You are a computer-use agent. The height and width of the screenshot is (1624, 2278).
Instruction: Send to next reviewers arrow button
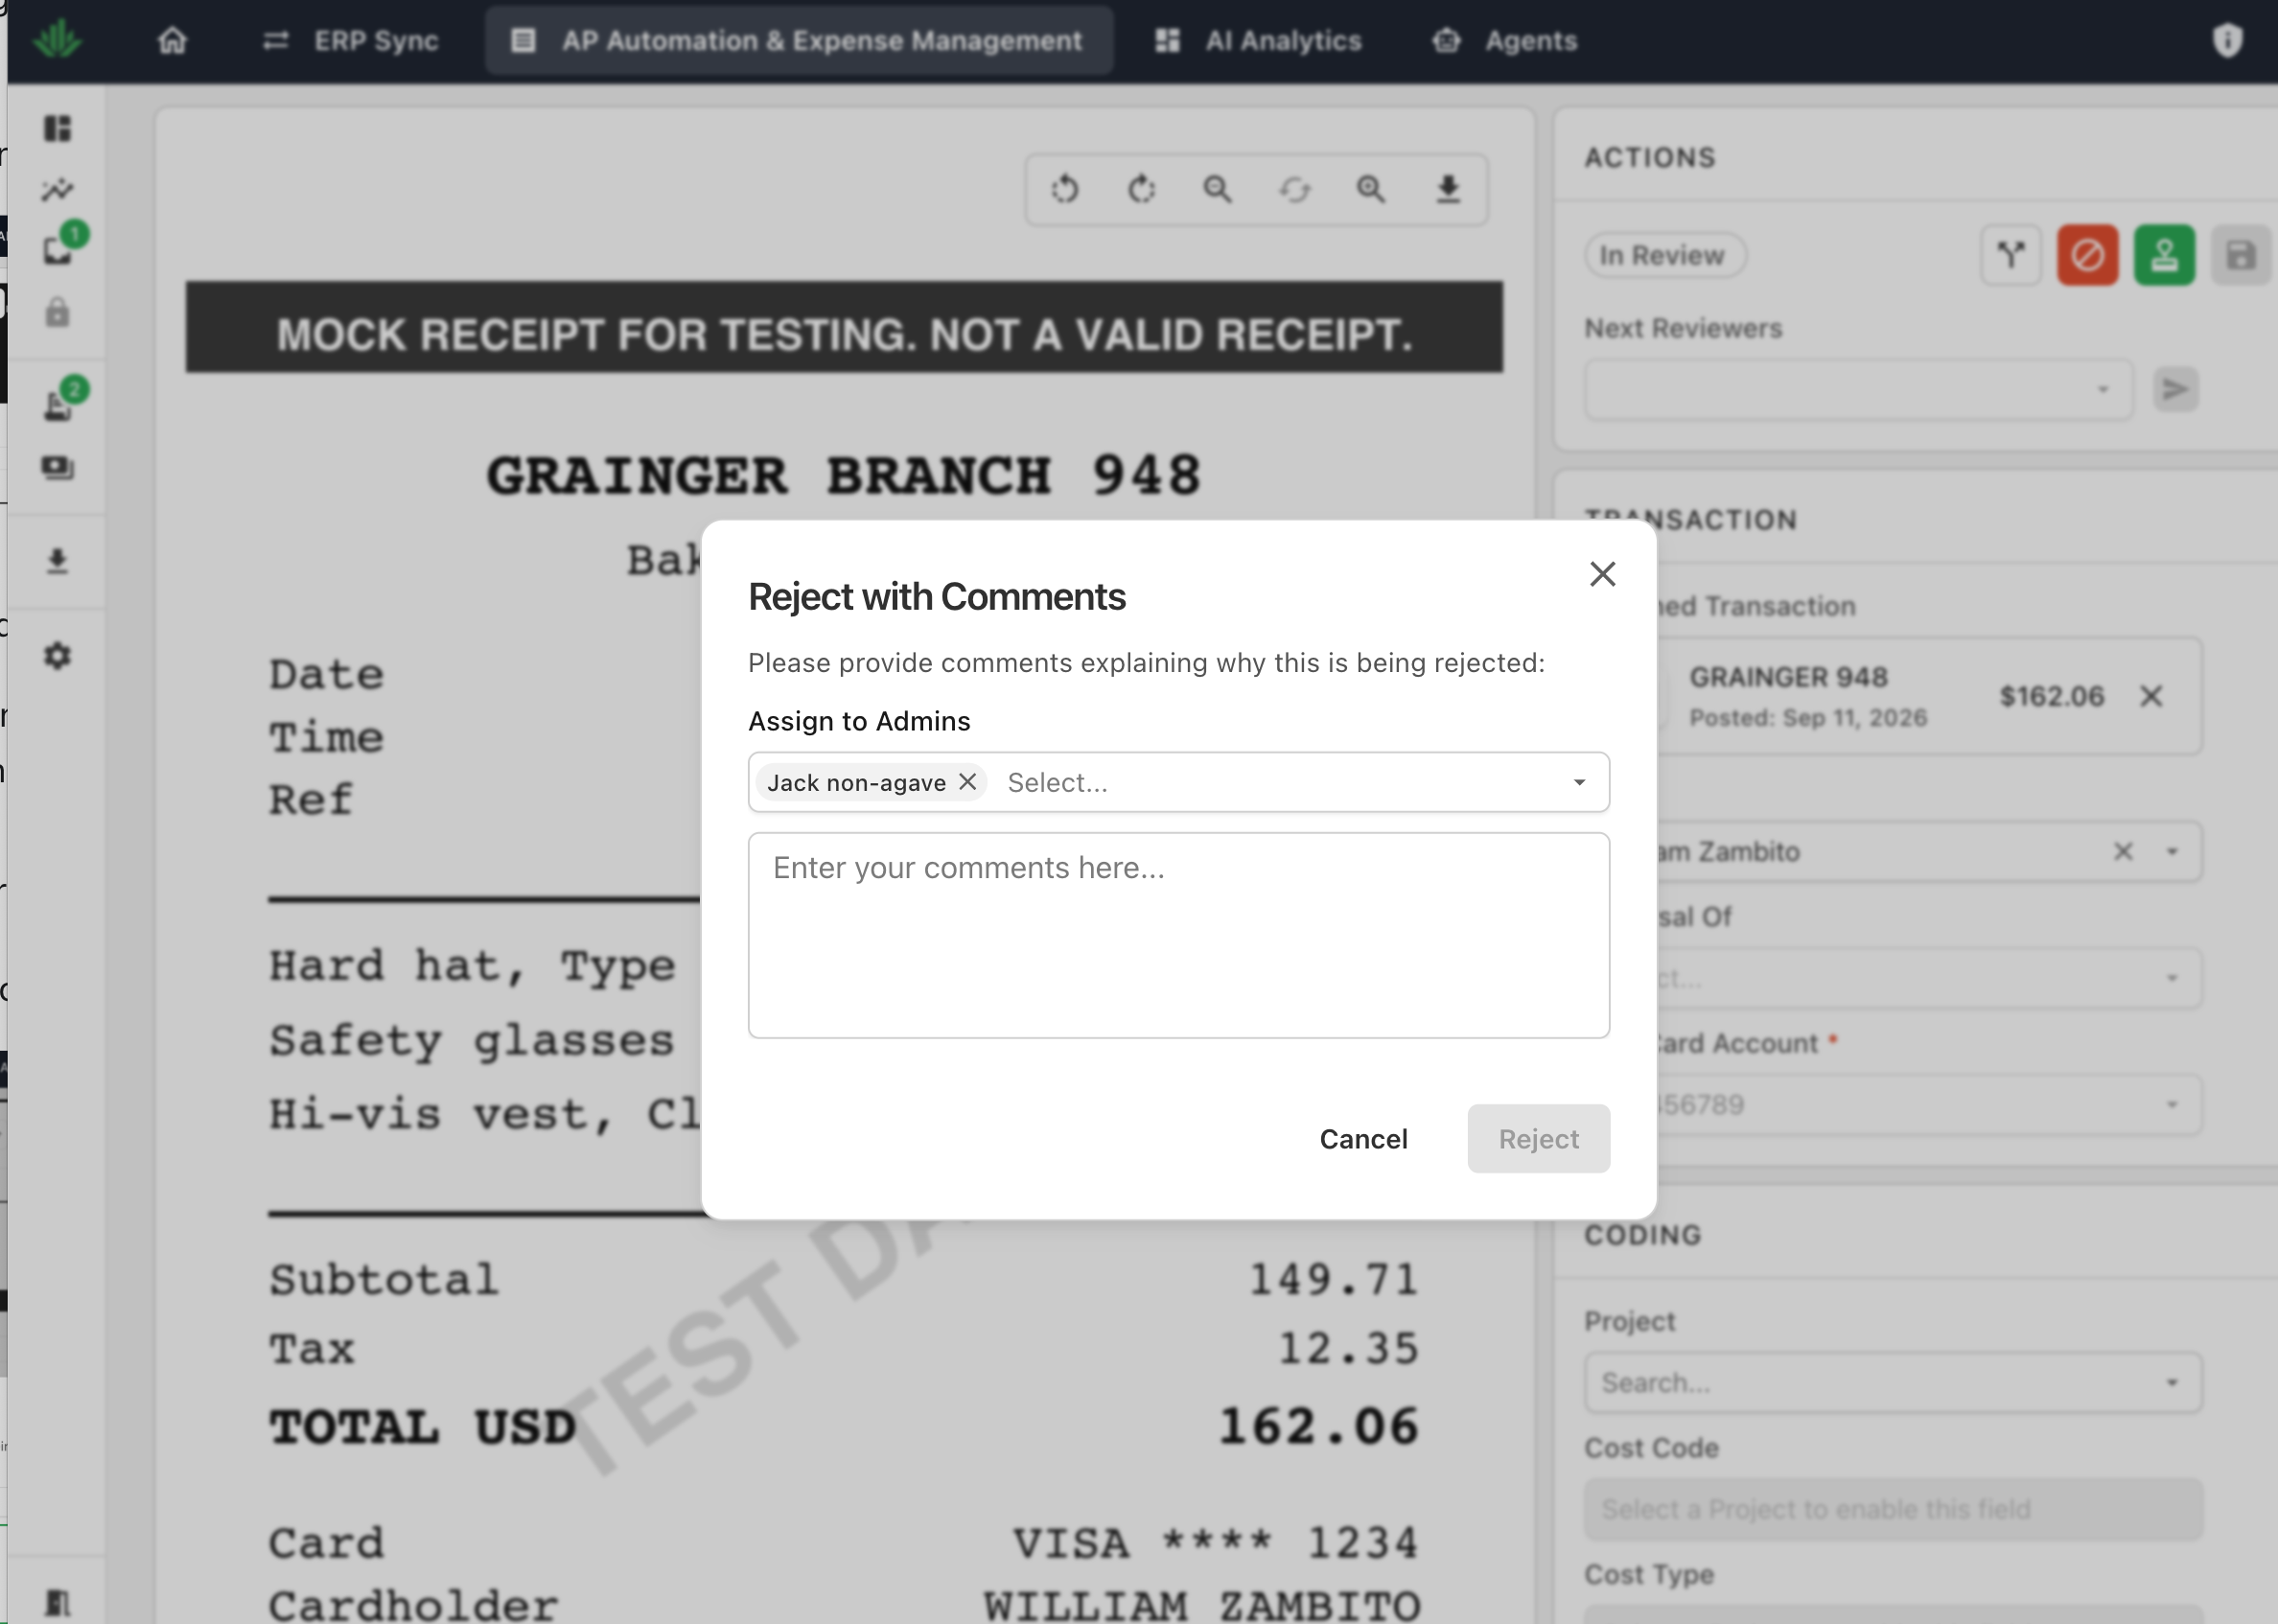2175,389
